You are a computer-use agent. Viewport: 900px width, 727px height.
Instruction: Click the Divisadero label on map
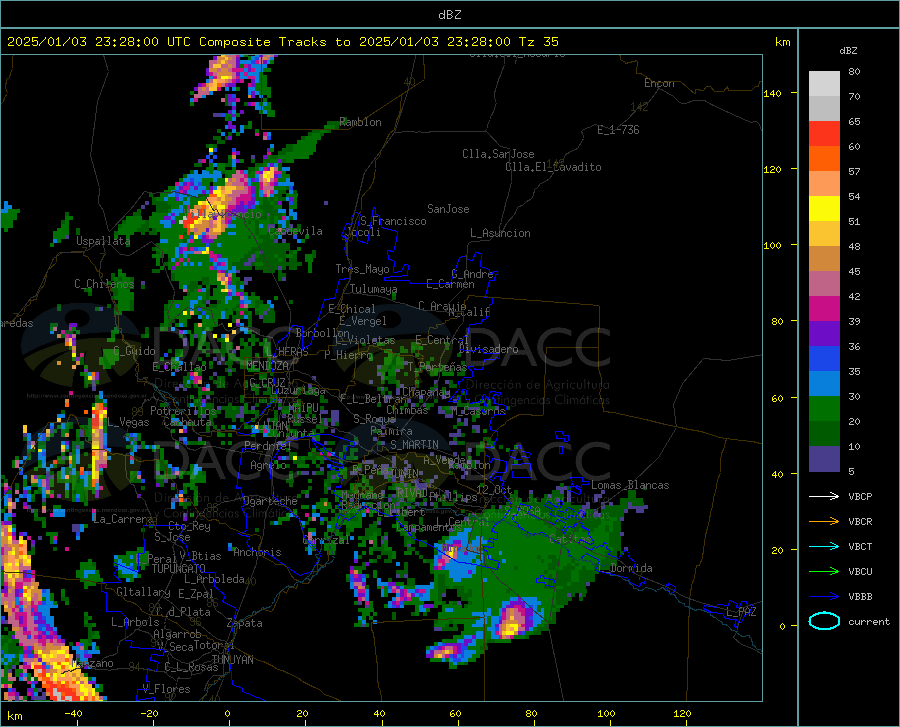coord(488,349)
